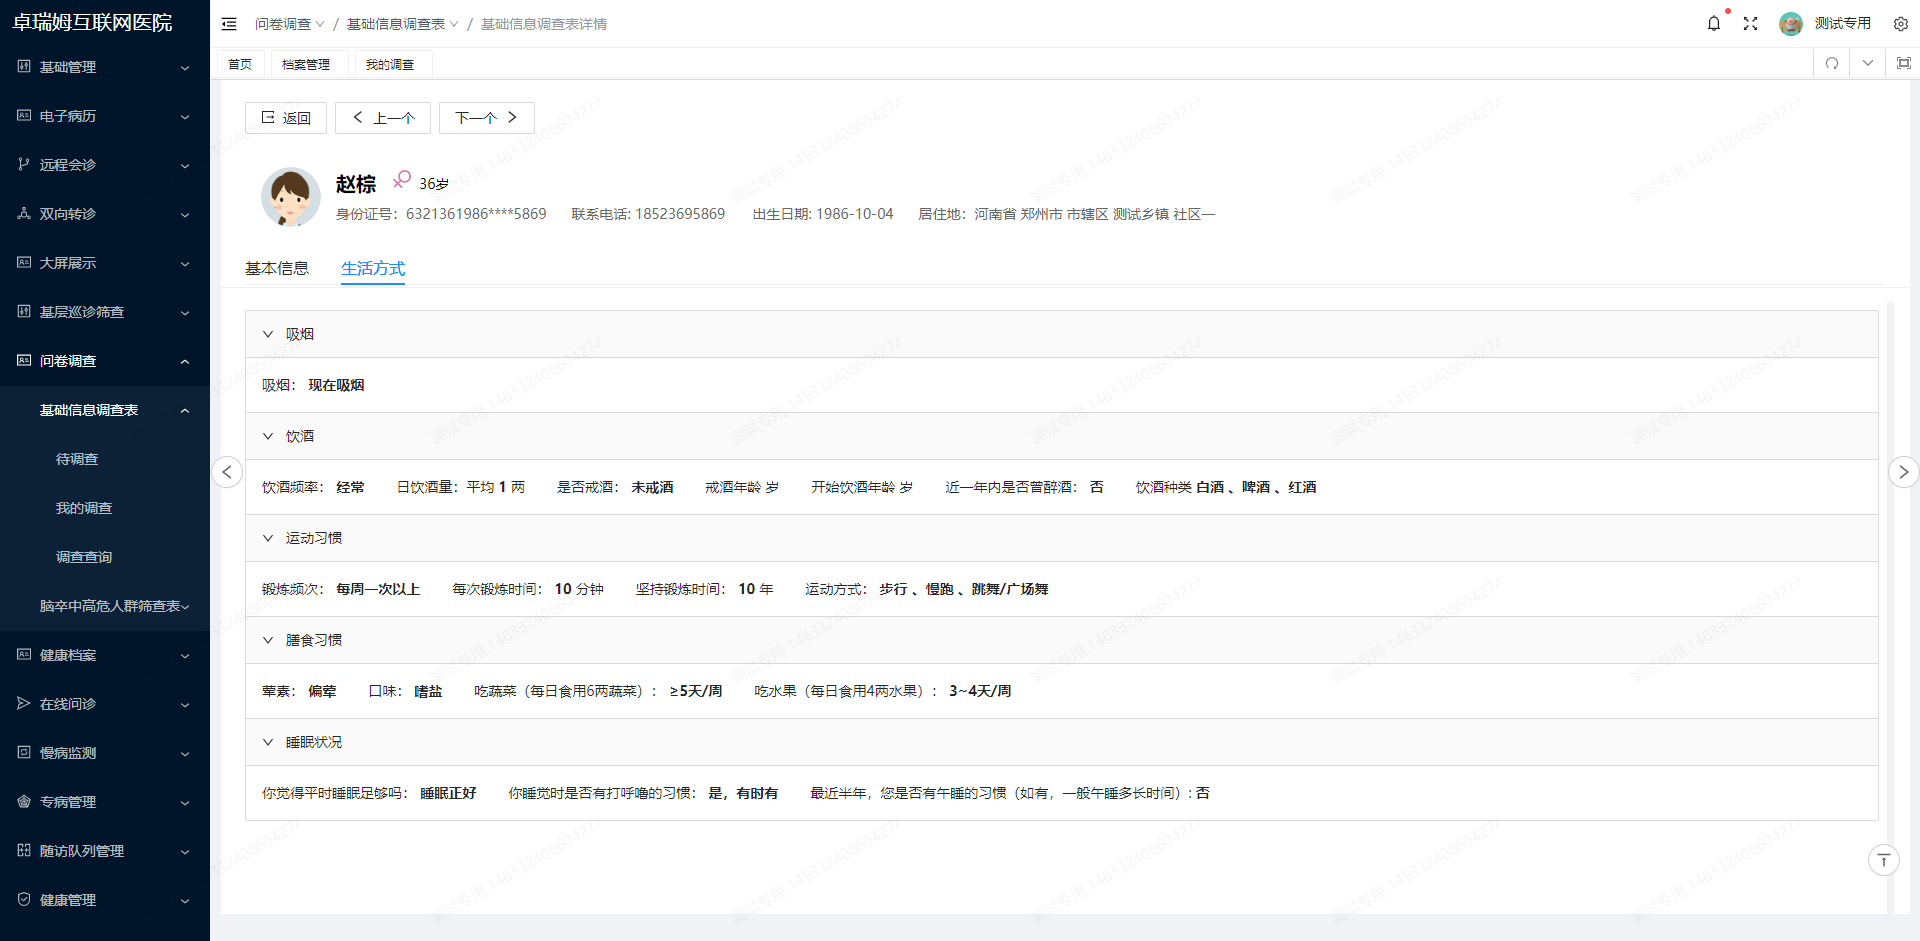The width and height of the screenshot is (1920, 941).
Task: Toggle the sidebar collapse hamburger icon
Action: pos(229,24)
